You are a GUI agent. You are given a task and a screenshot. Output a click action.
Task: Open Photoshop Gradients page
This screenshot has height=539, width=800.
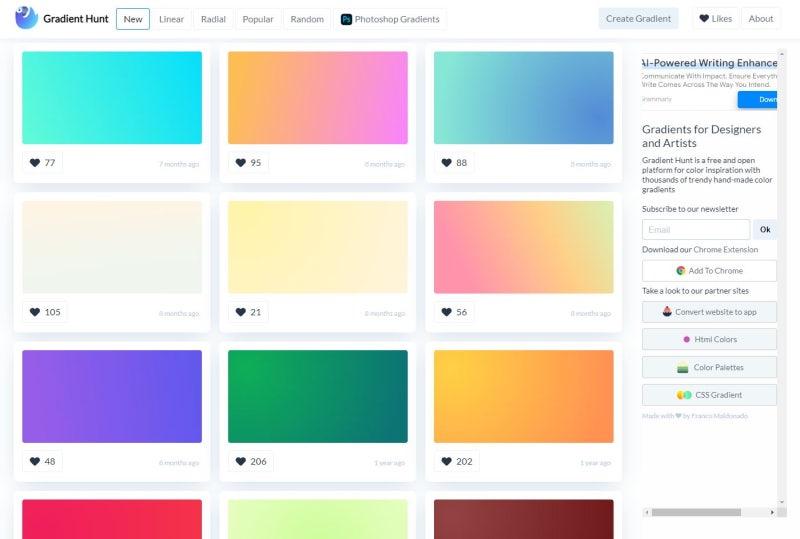pyautogui.click(x=390, y=19)
